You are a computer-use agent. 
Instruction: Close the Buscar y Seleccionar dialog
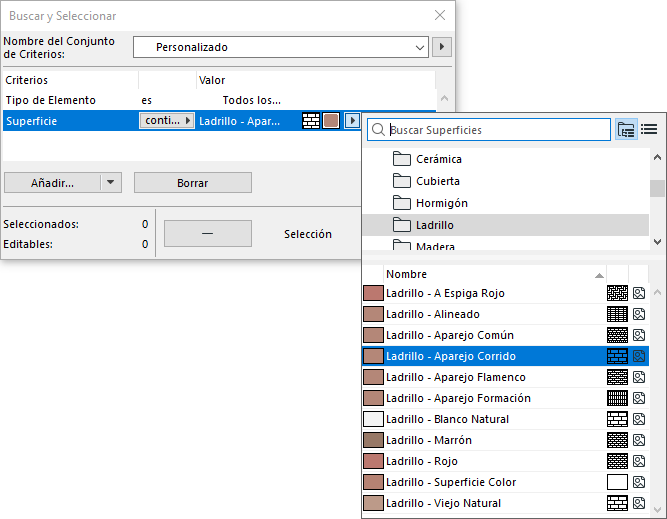pos(440,15)
